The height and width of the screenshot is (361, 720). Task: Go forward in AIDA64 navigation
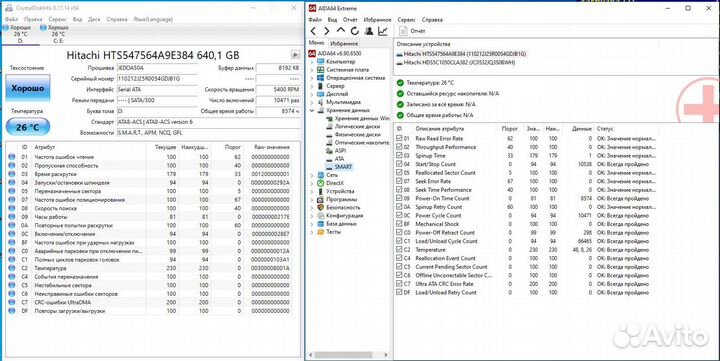pyautogui.click(x=326, y=31)
